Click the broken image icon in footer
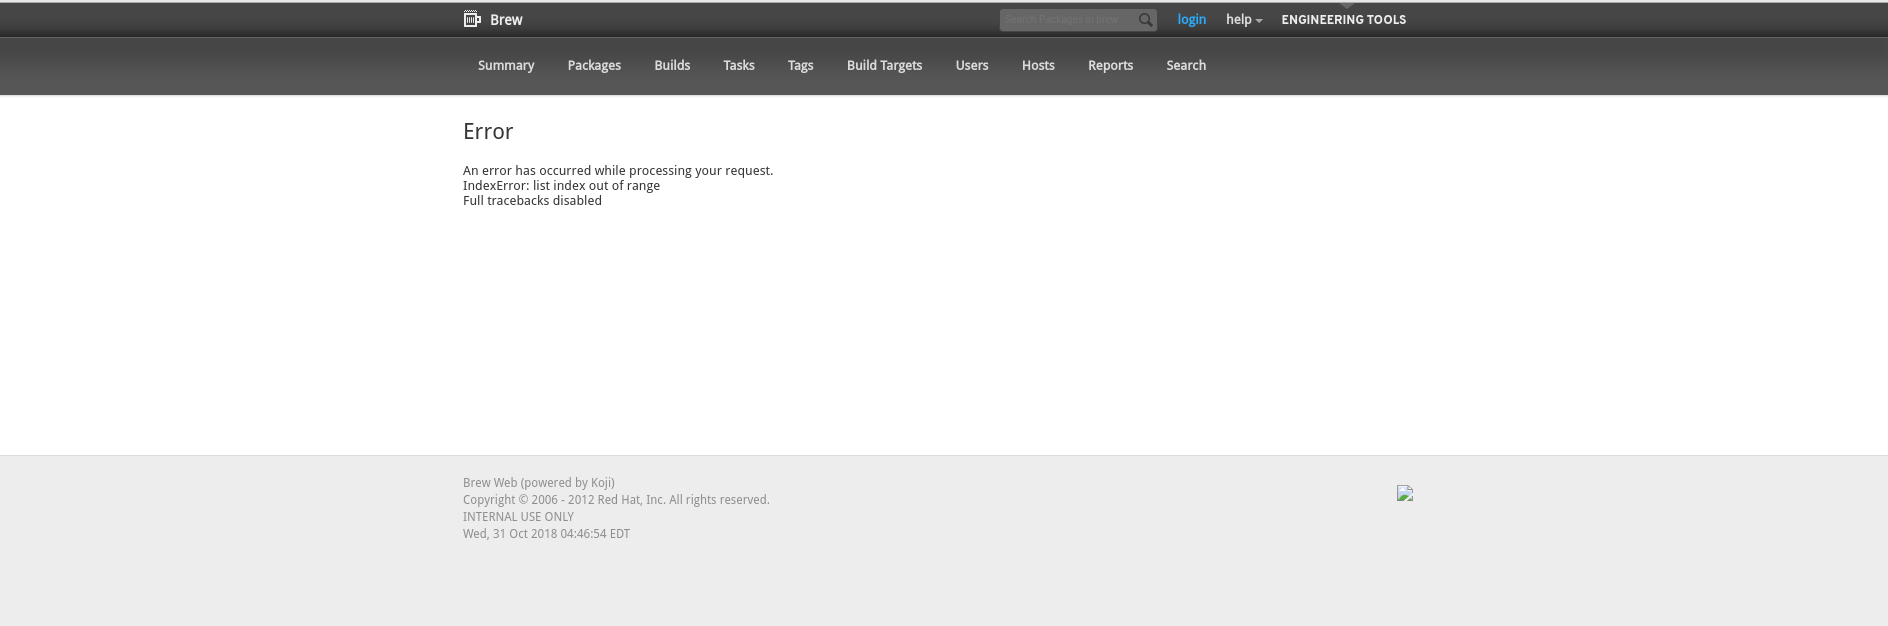Screen dimensions: 1888x626 (1405, 493)
